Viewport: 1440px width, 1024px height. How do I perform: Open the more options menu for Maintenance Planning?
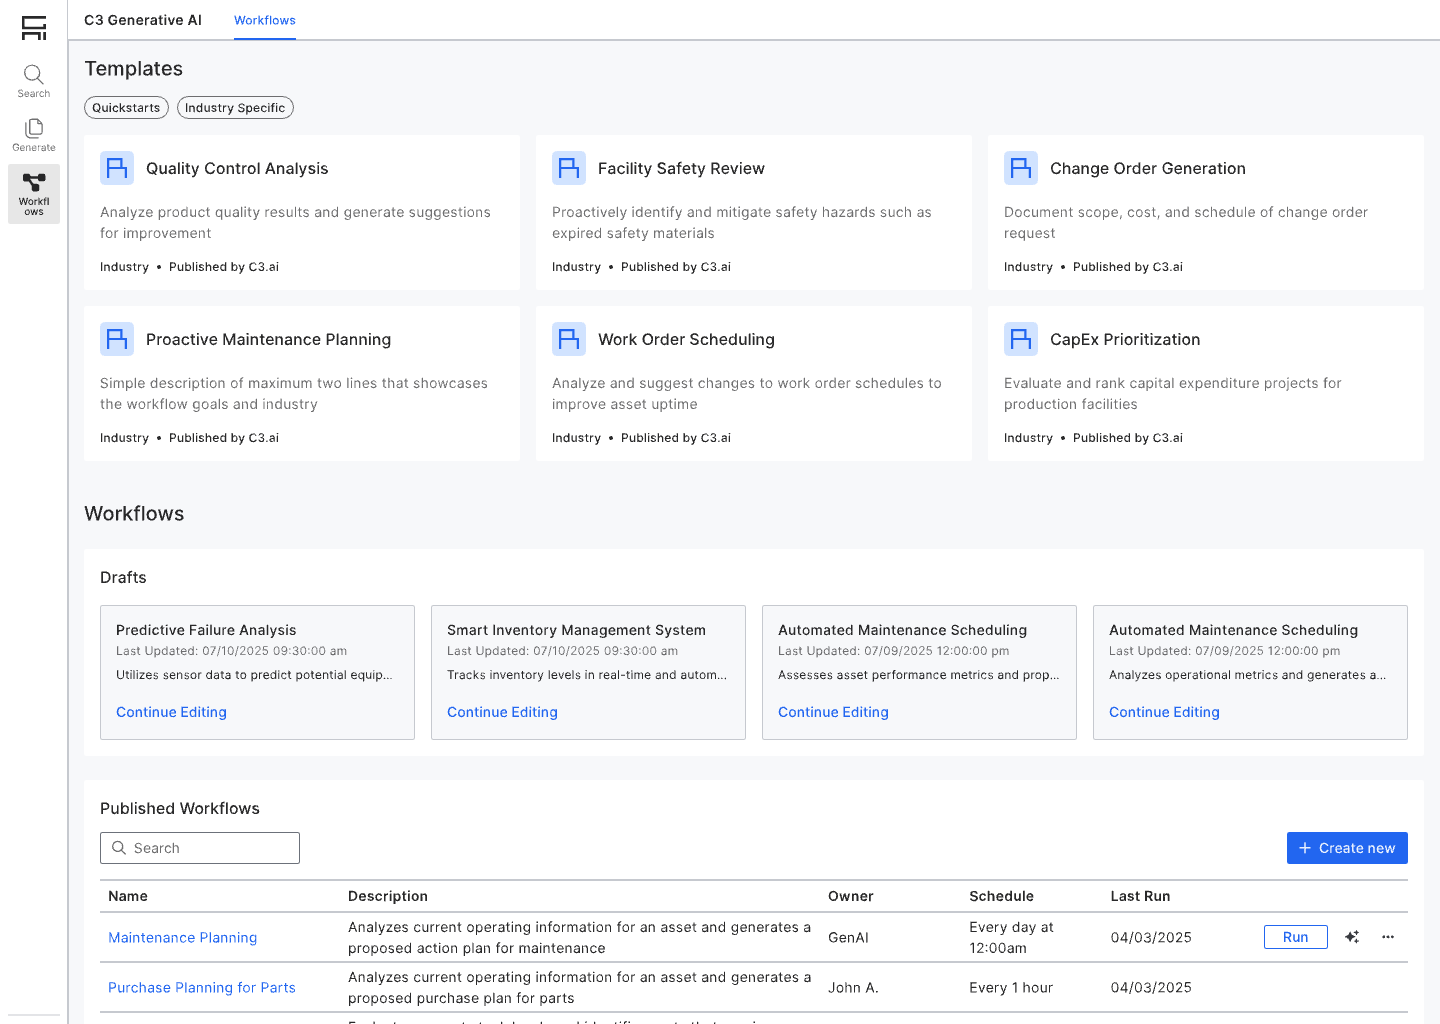[1388, 937]
